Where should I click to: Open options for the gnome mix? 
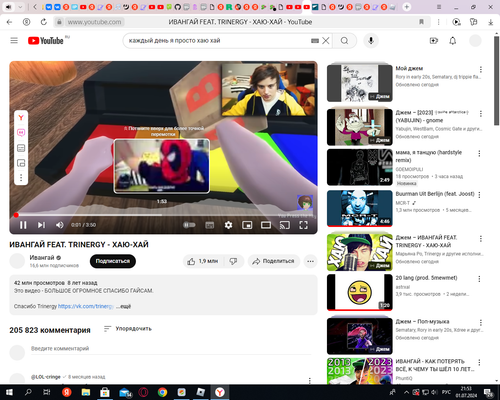pos(481,114)
